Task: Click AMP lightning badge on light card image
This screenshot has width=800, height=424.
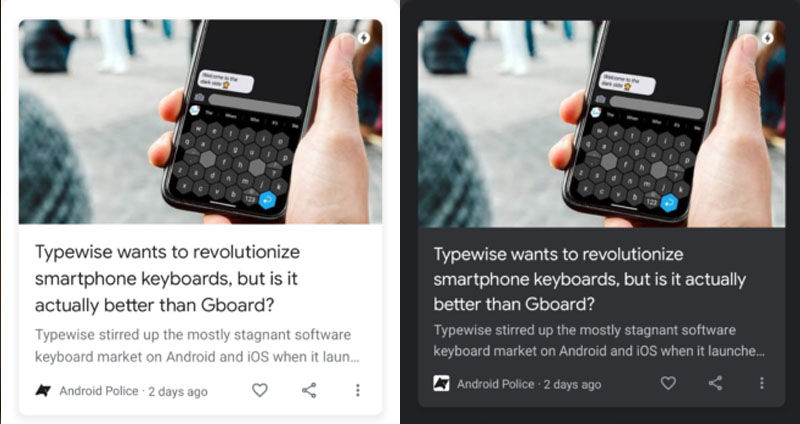Action: coord(363,38)
